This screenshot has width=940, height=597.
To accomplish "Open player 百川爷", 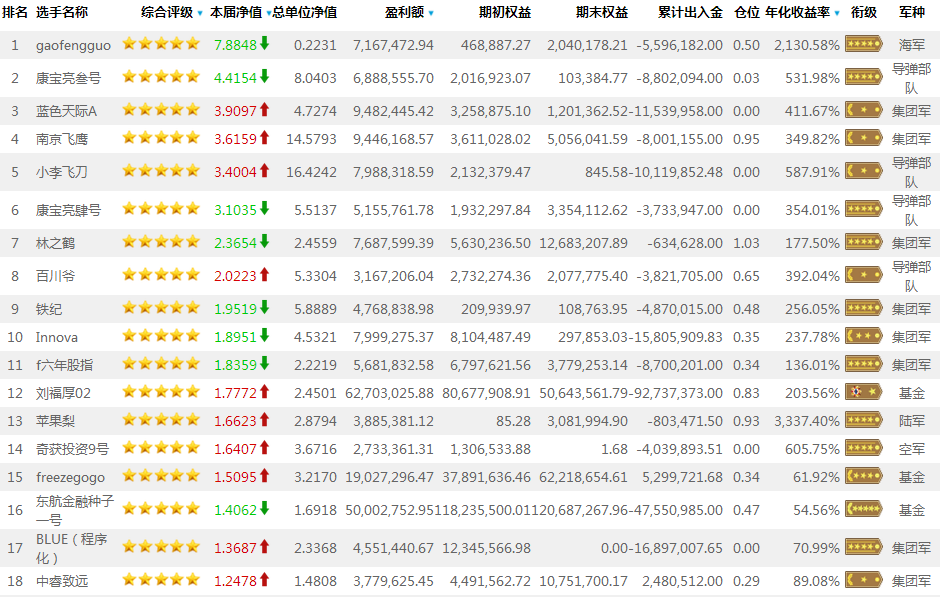I will coord(55,276).
